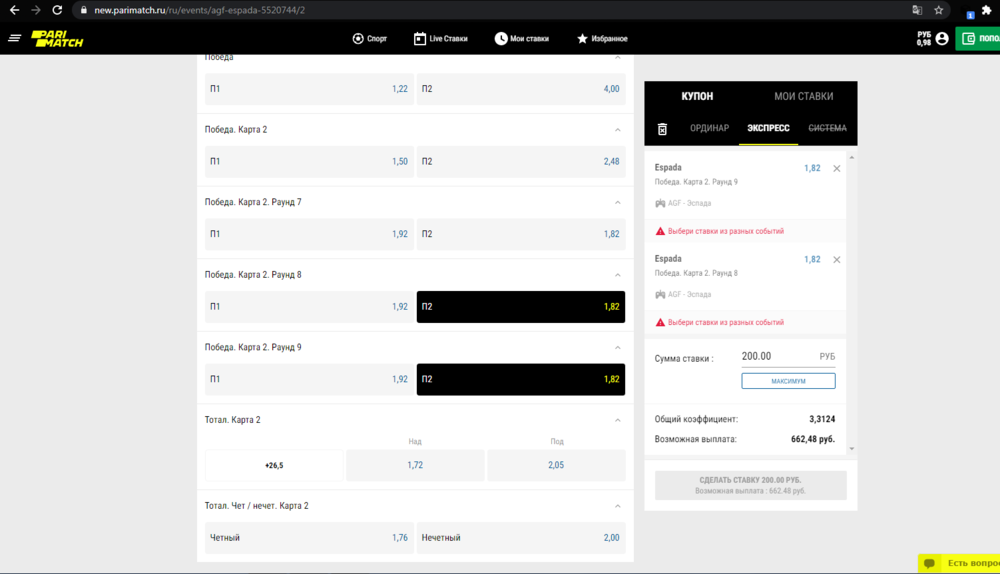Go back with browser back arrow
The width and height of the screenshot is (1000, 574).
coord(14,10)
